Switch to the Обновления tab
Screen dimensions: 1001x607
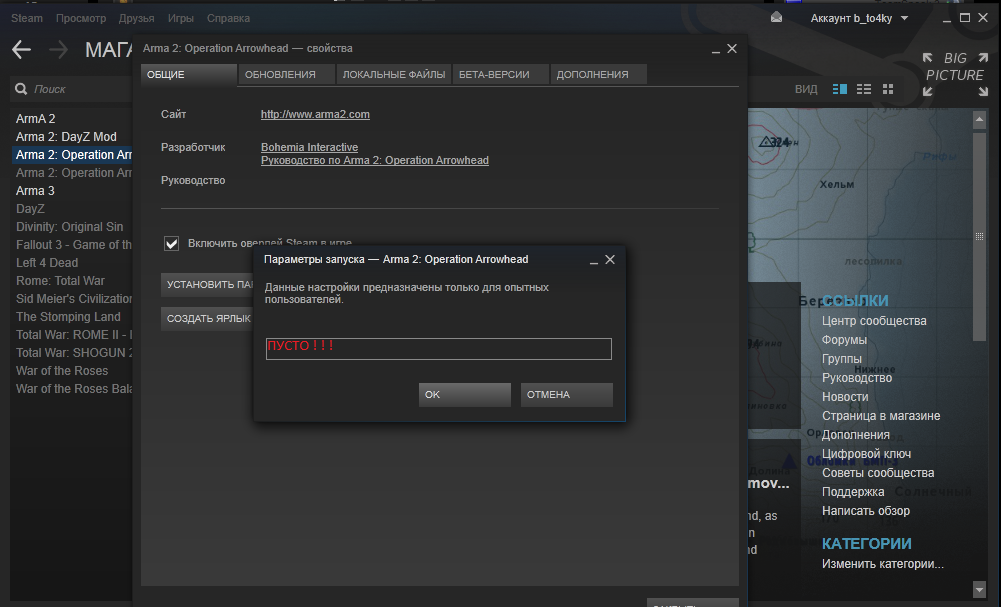tap(286, 75)
